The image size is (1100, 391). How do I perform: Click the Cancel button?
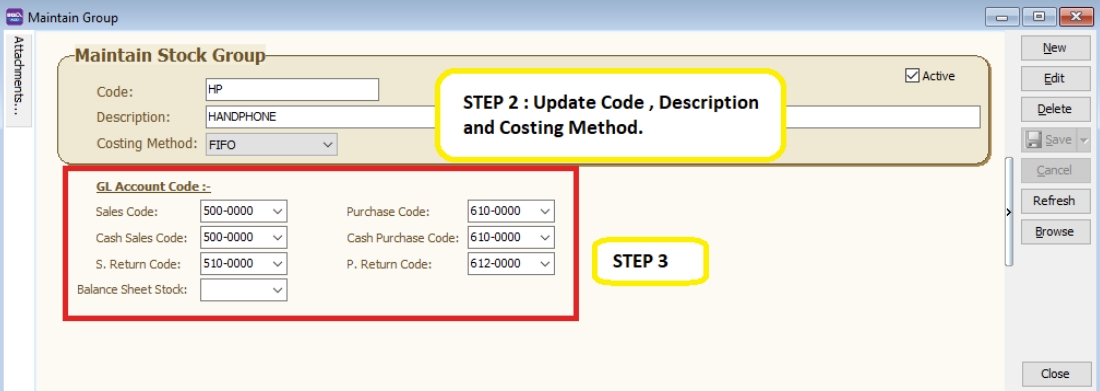(1054, 171)
